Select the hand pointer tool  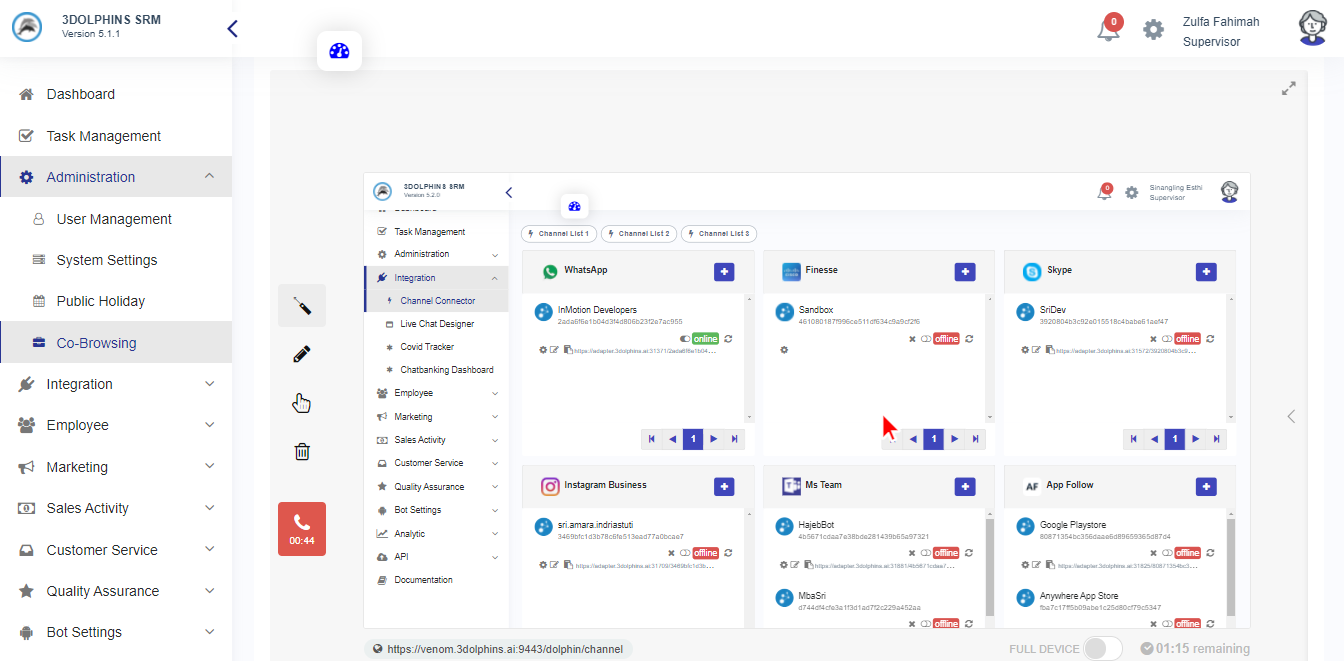pyautogui.click(x=302, y=403)
